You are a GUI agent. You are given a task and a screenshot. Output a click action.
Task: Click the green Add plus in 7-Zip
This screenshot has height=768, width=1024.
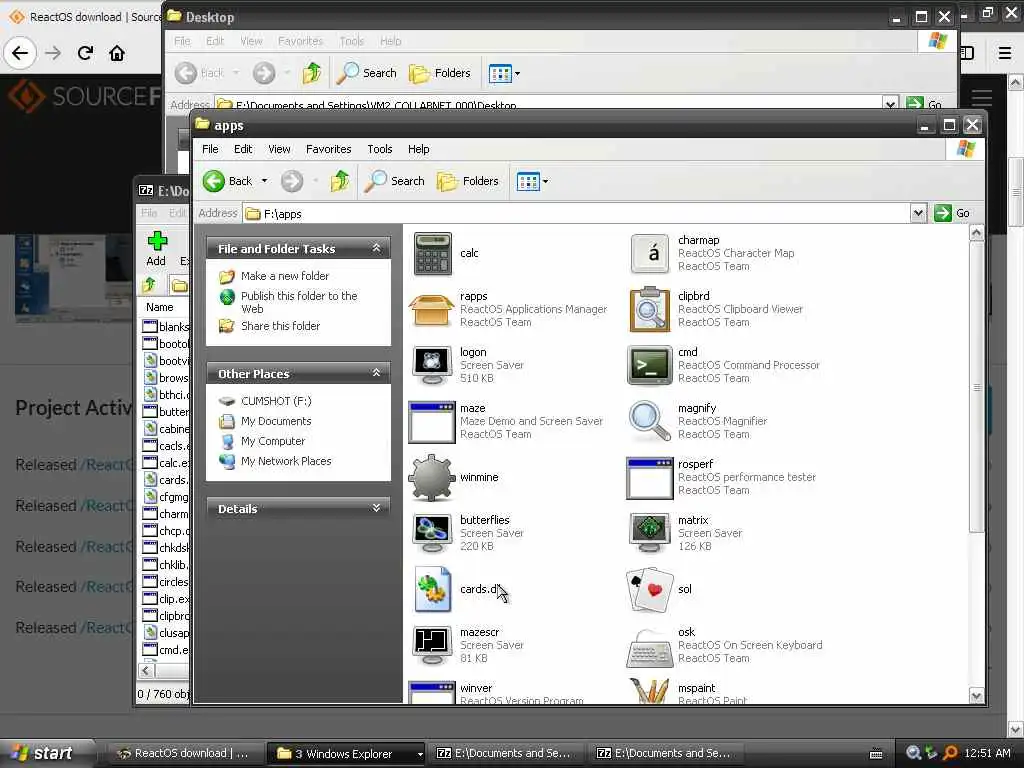click(x=157, y=241)
